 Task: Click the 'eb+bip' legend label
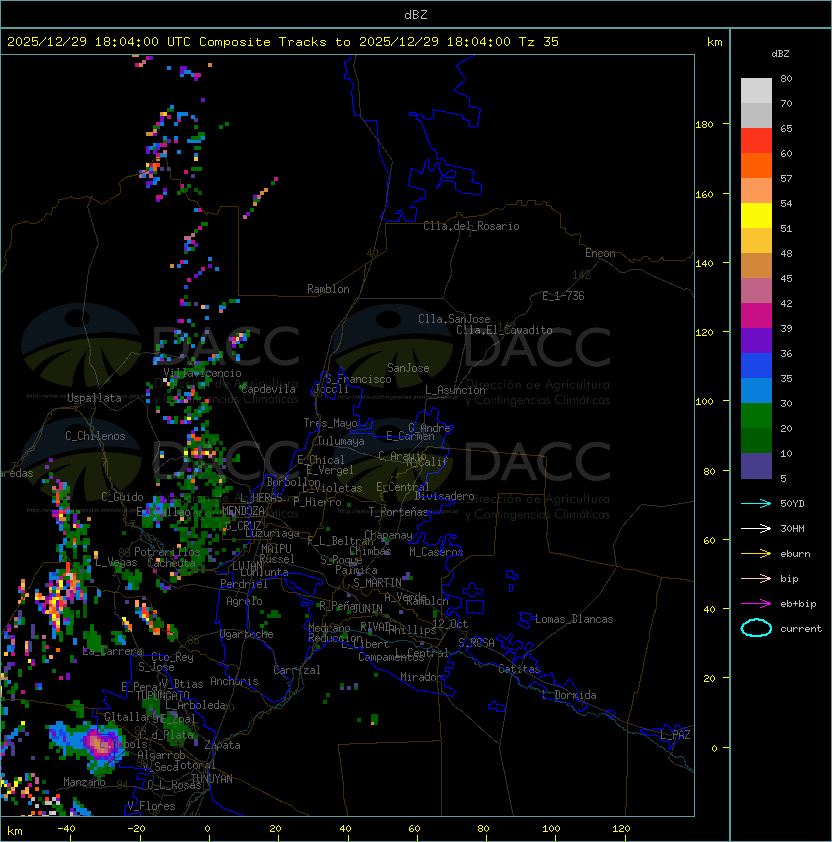[798, 604]
